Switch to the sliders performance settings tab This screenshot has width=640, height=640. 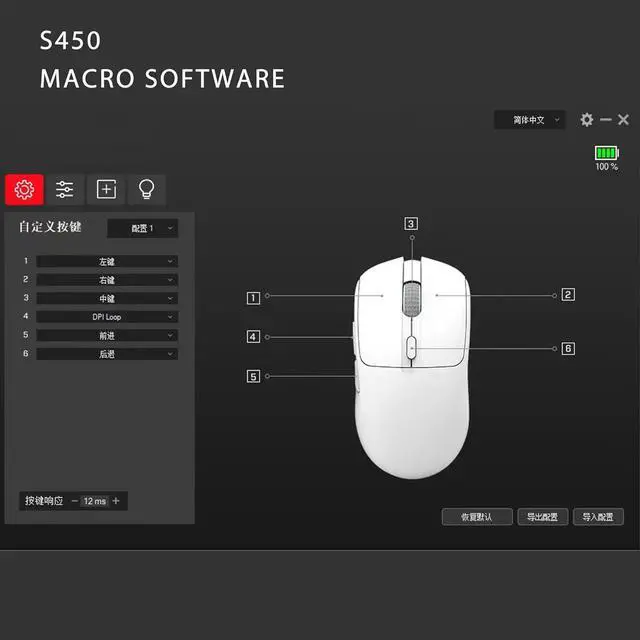click(66, 189)
